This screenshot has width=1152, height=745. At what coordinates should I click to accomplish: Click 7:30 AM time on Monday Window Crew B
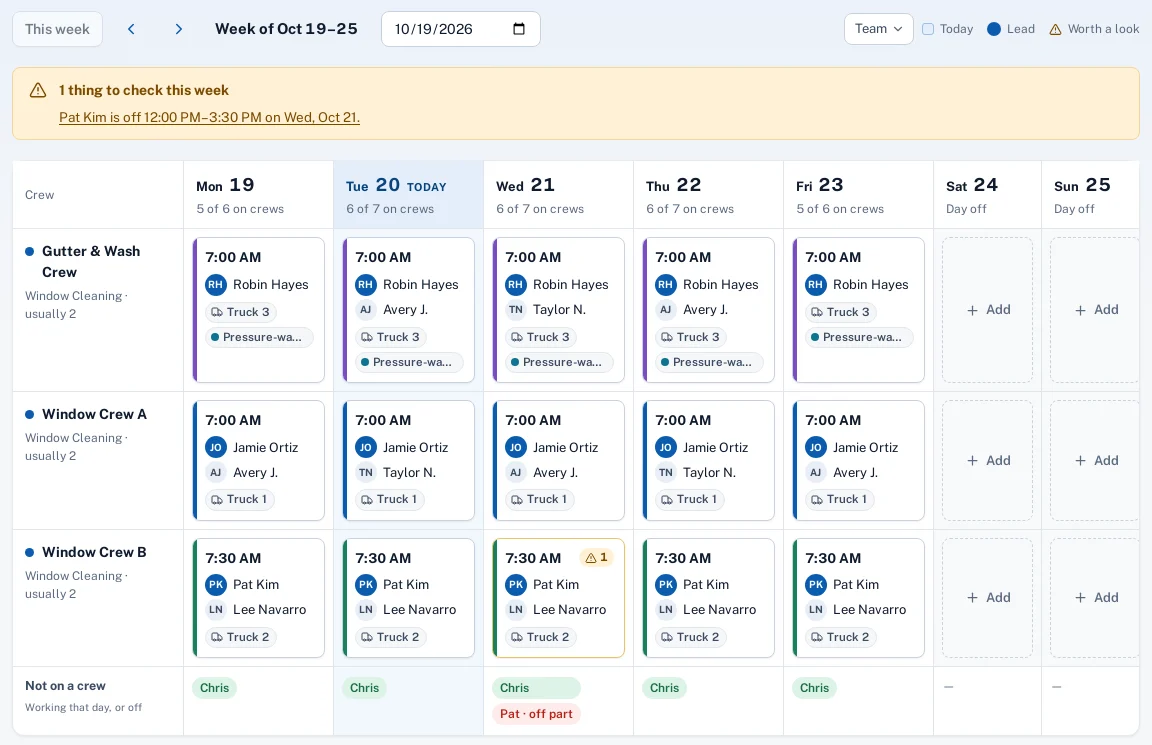(233, 558)
